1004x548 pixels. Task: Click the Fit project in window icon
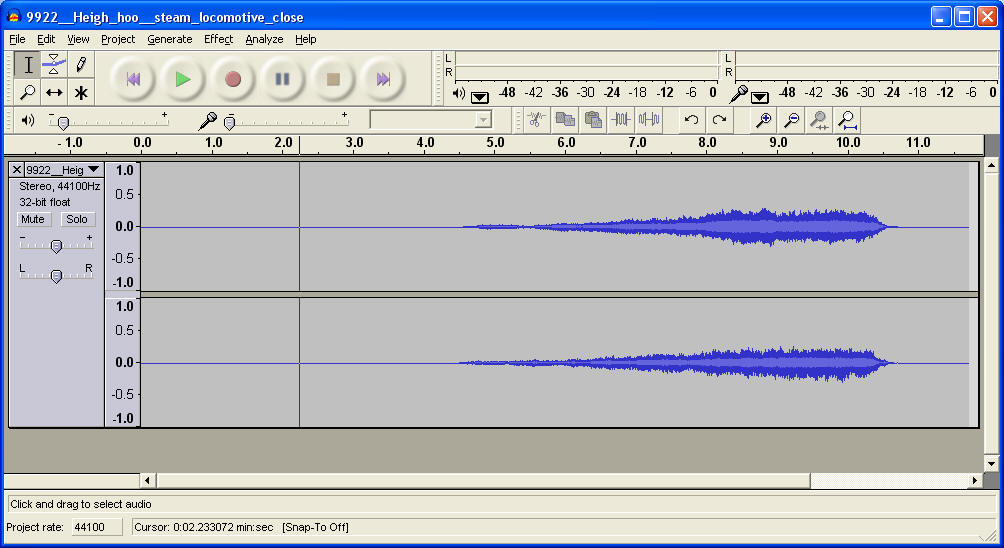coord(847,120)
